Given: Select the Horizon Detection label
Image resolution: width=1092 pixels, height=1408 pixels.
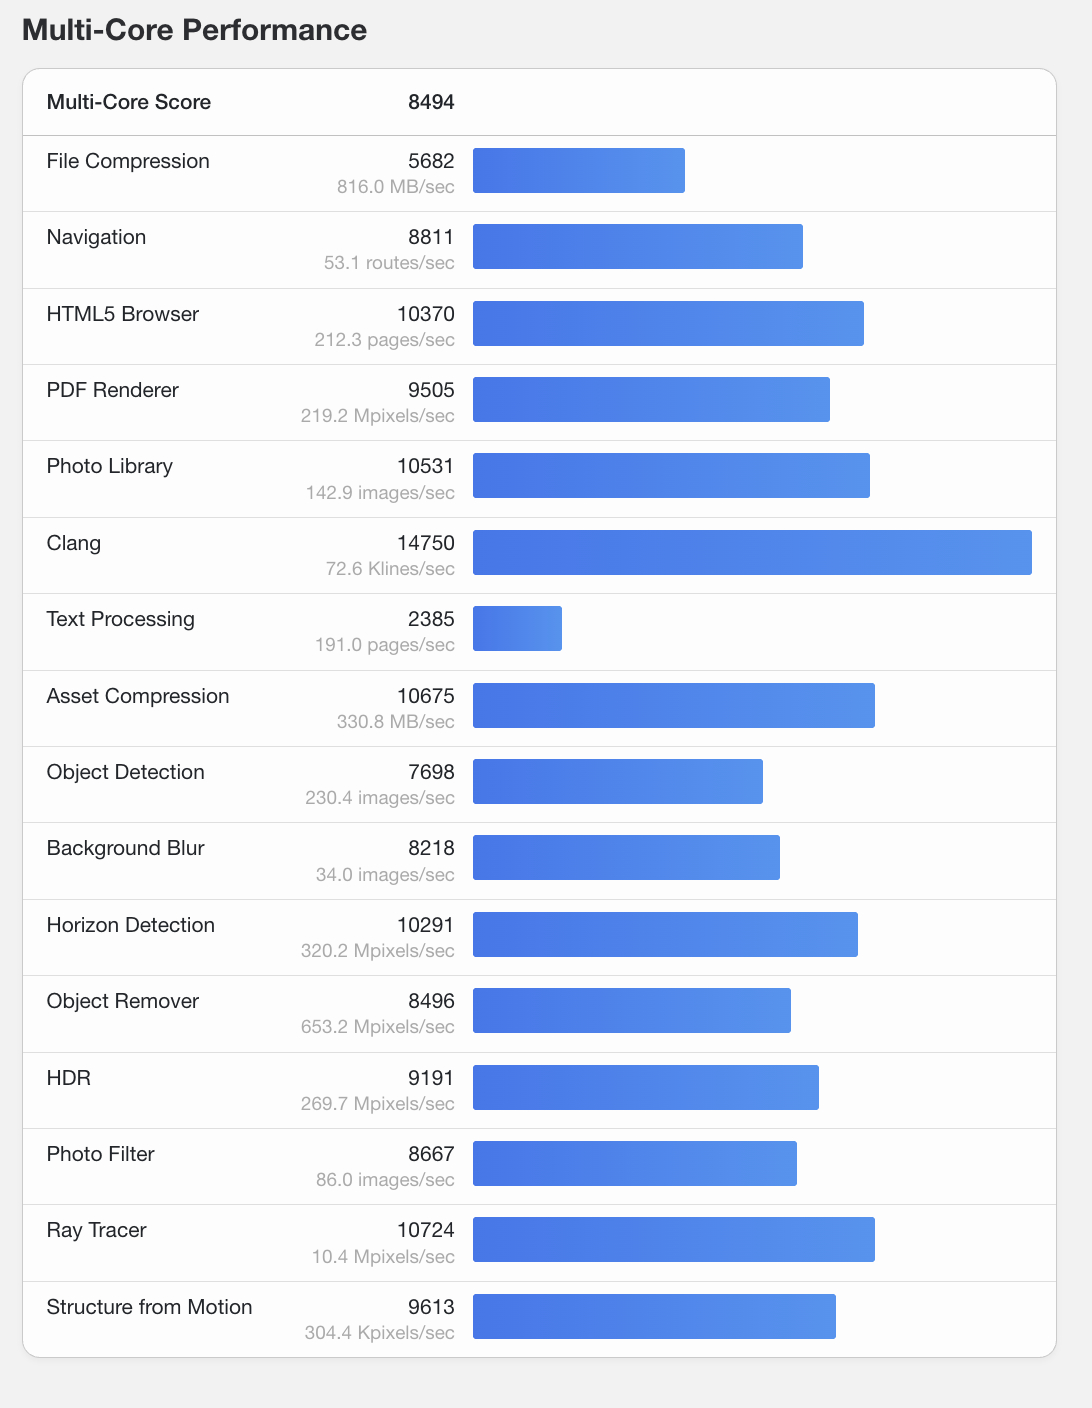Looking at the screenshot, I should click(131, 925).
